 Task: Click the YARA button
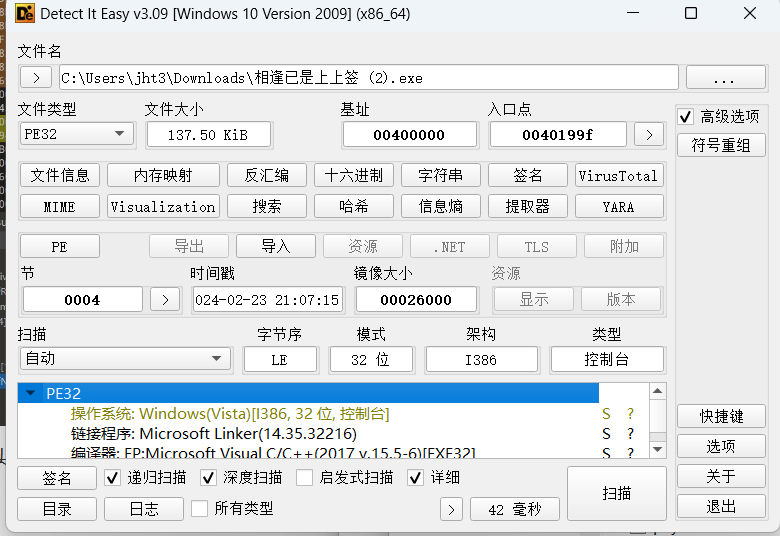[x=619, y=207]
